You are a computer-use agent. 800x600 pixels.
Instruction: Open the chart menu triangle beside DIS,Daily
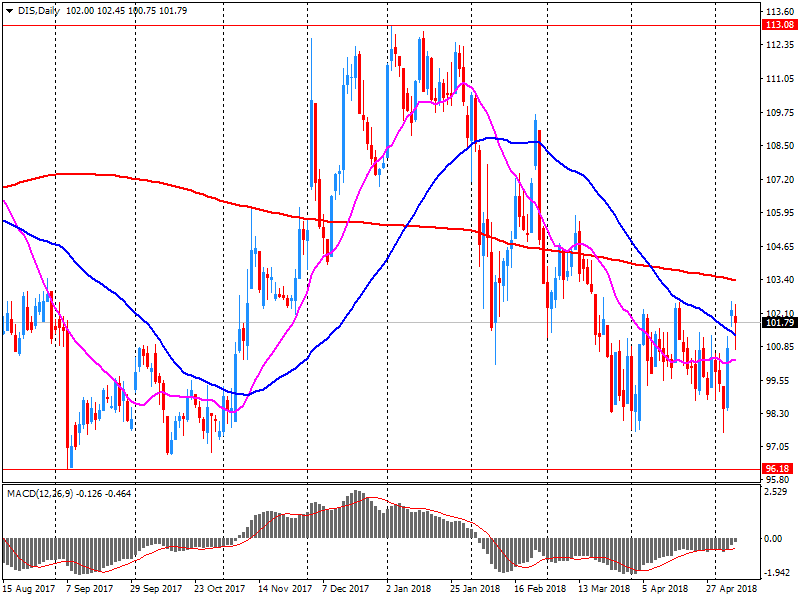(9, 11)
